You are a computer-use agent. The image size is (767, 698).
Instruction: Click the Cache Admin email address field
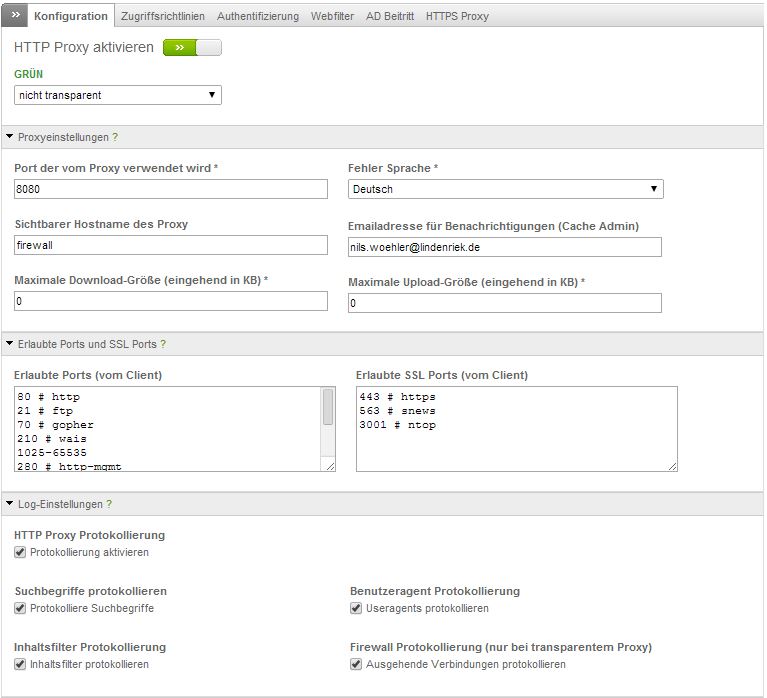[x=505, y=246]
